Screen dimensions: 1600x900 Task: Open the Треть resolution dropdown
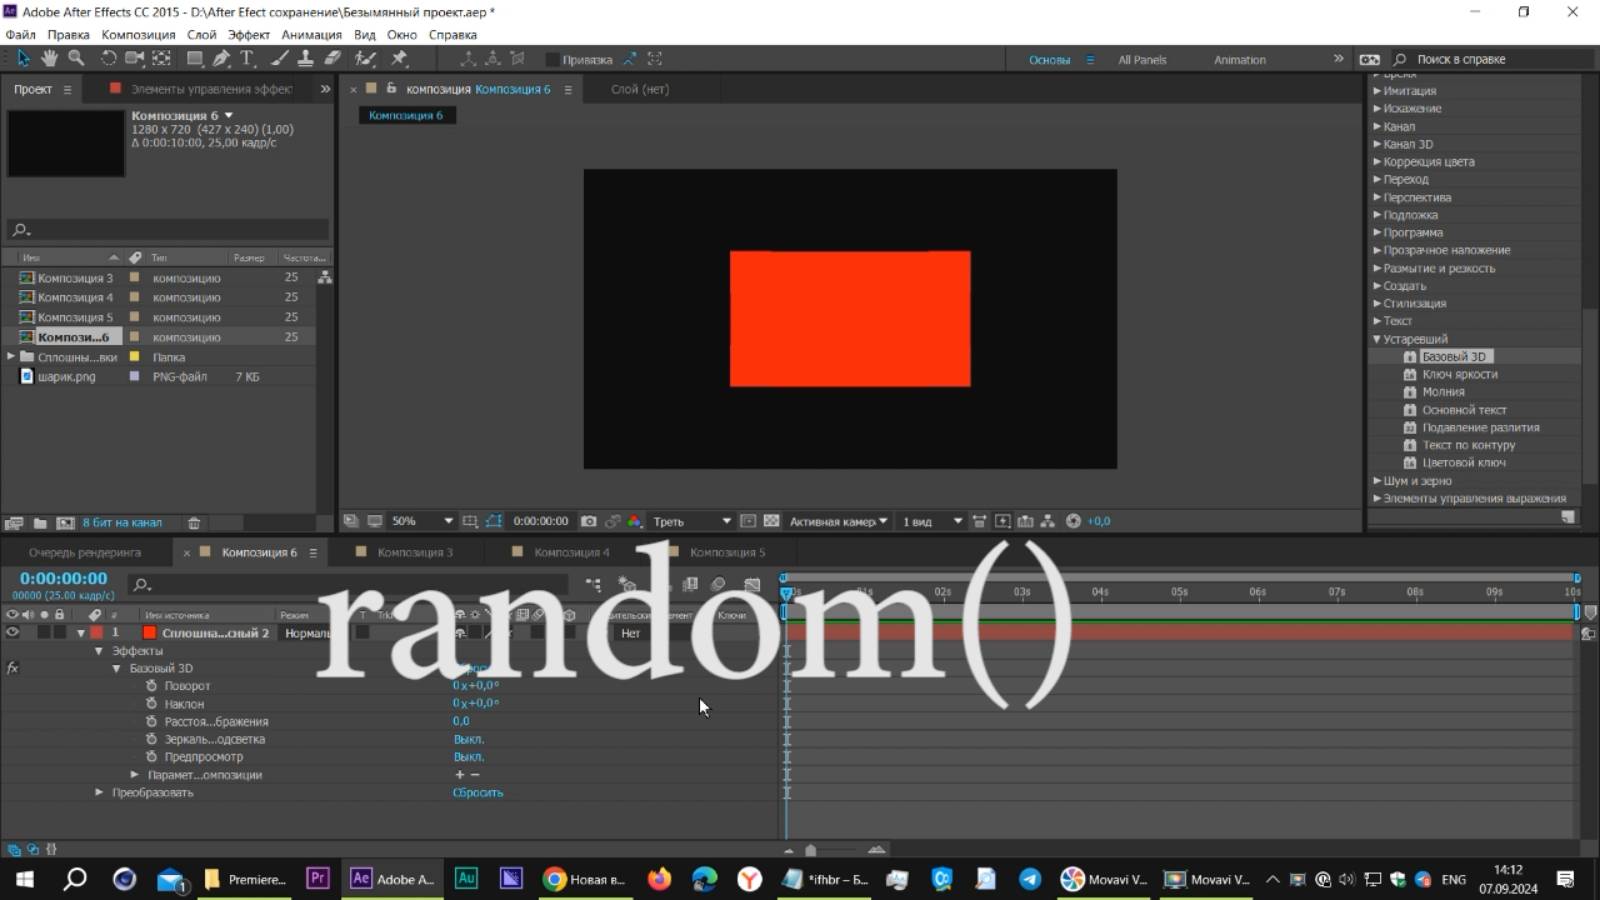[x=692, y=521]
